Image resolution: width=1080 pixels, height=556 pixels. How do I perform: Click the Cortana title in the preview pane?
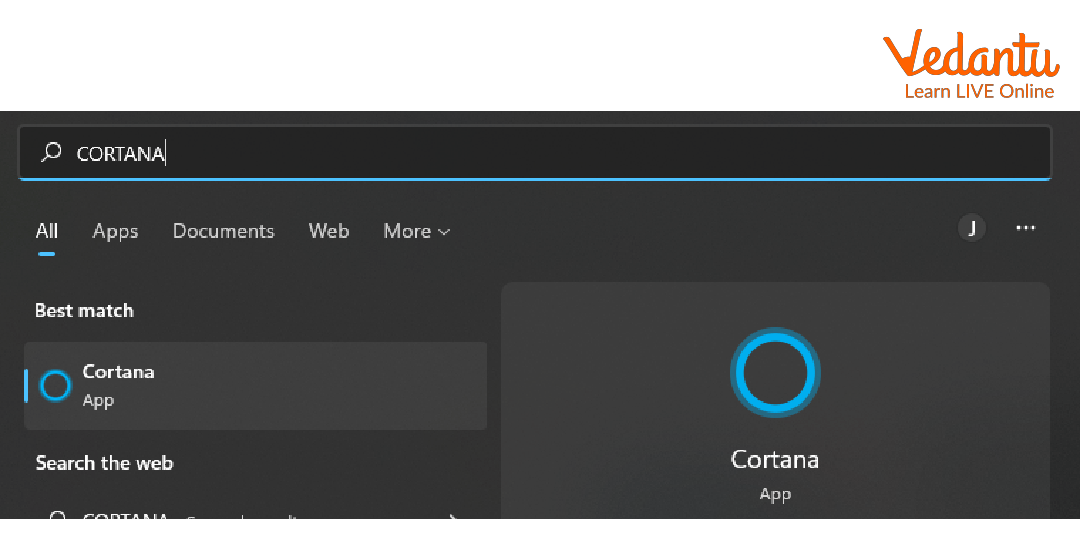tap(775, 460)
